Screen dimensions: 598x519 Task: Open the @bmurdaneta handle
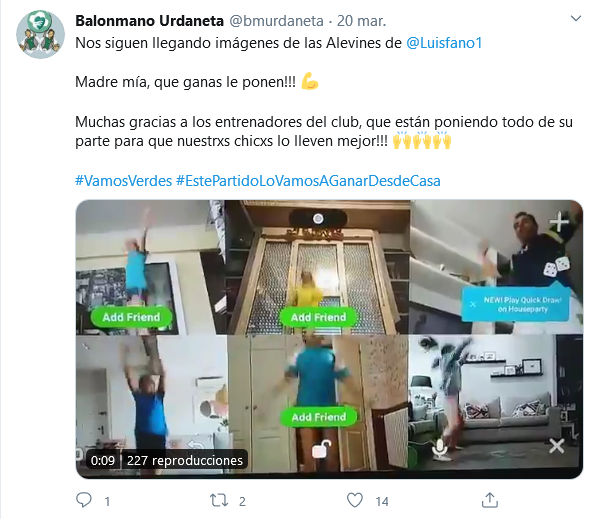click(276, 21)
